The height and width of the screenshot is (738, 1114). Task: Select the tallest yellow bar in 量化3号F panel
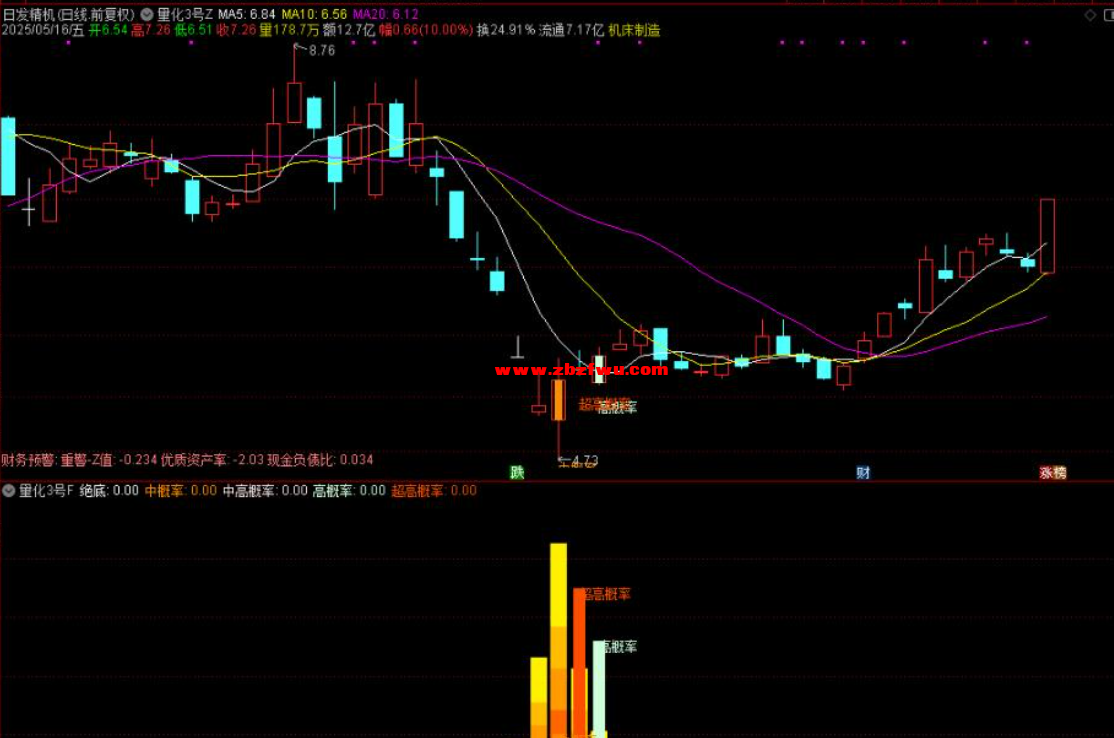pyautogui.click(x=558, y=640)
